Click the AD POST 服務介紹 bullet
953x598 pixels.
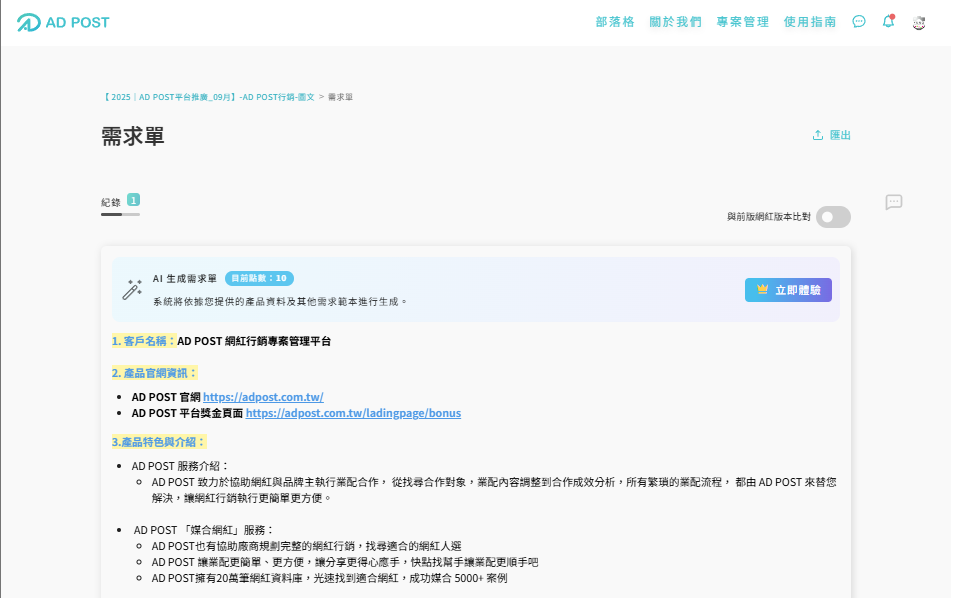point(180,466)
